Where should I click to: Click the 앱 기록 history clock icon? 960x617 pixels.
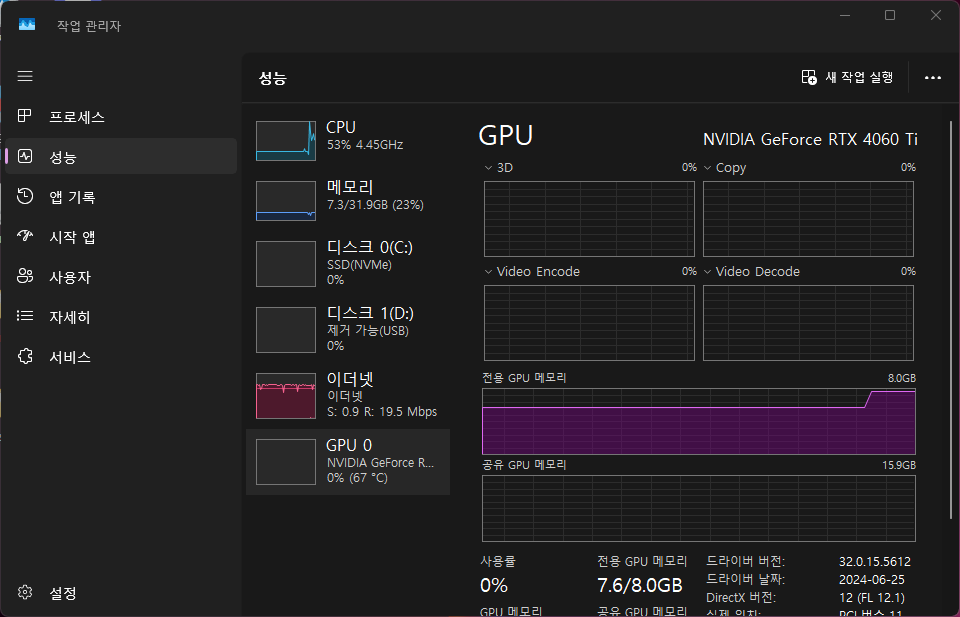[24, 196]
